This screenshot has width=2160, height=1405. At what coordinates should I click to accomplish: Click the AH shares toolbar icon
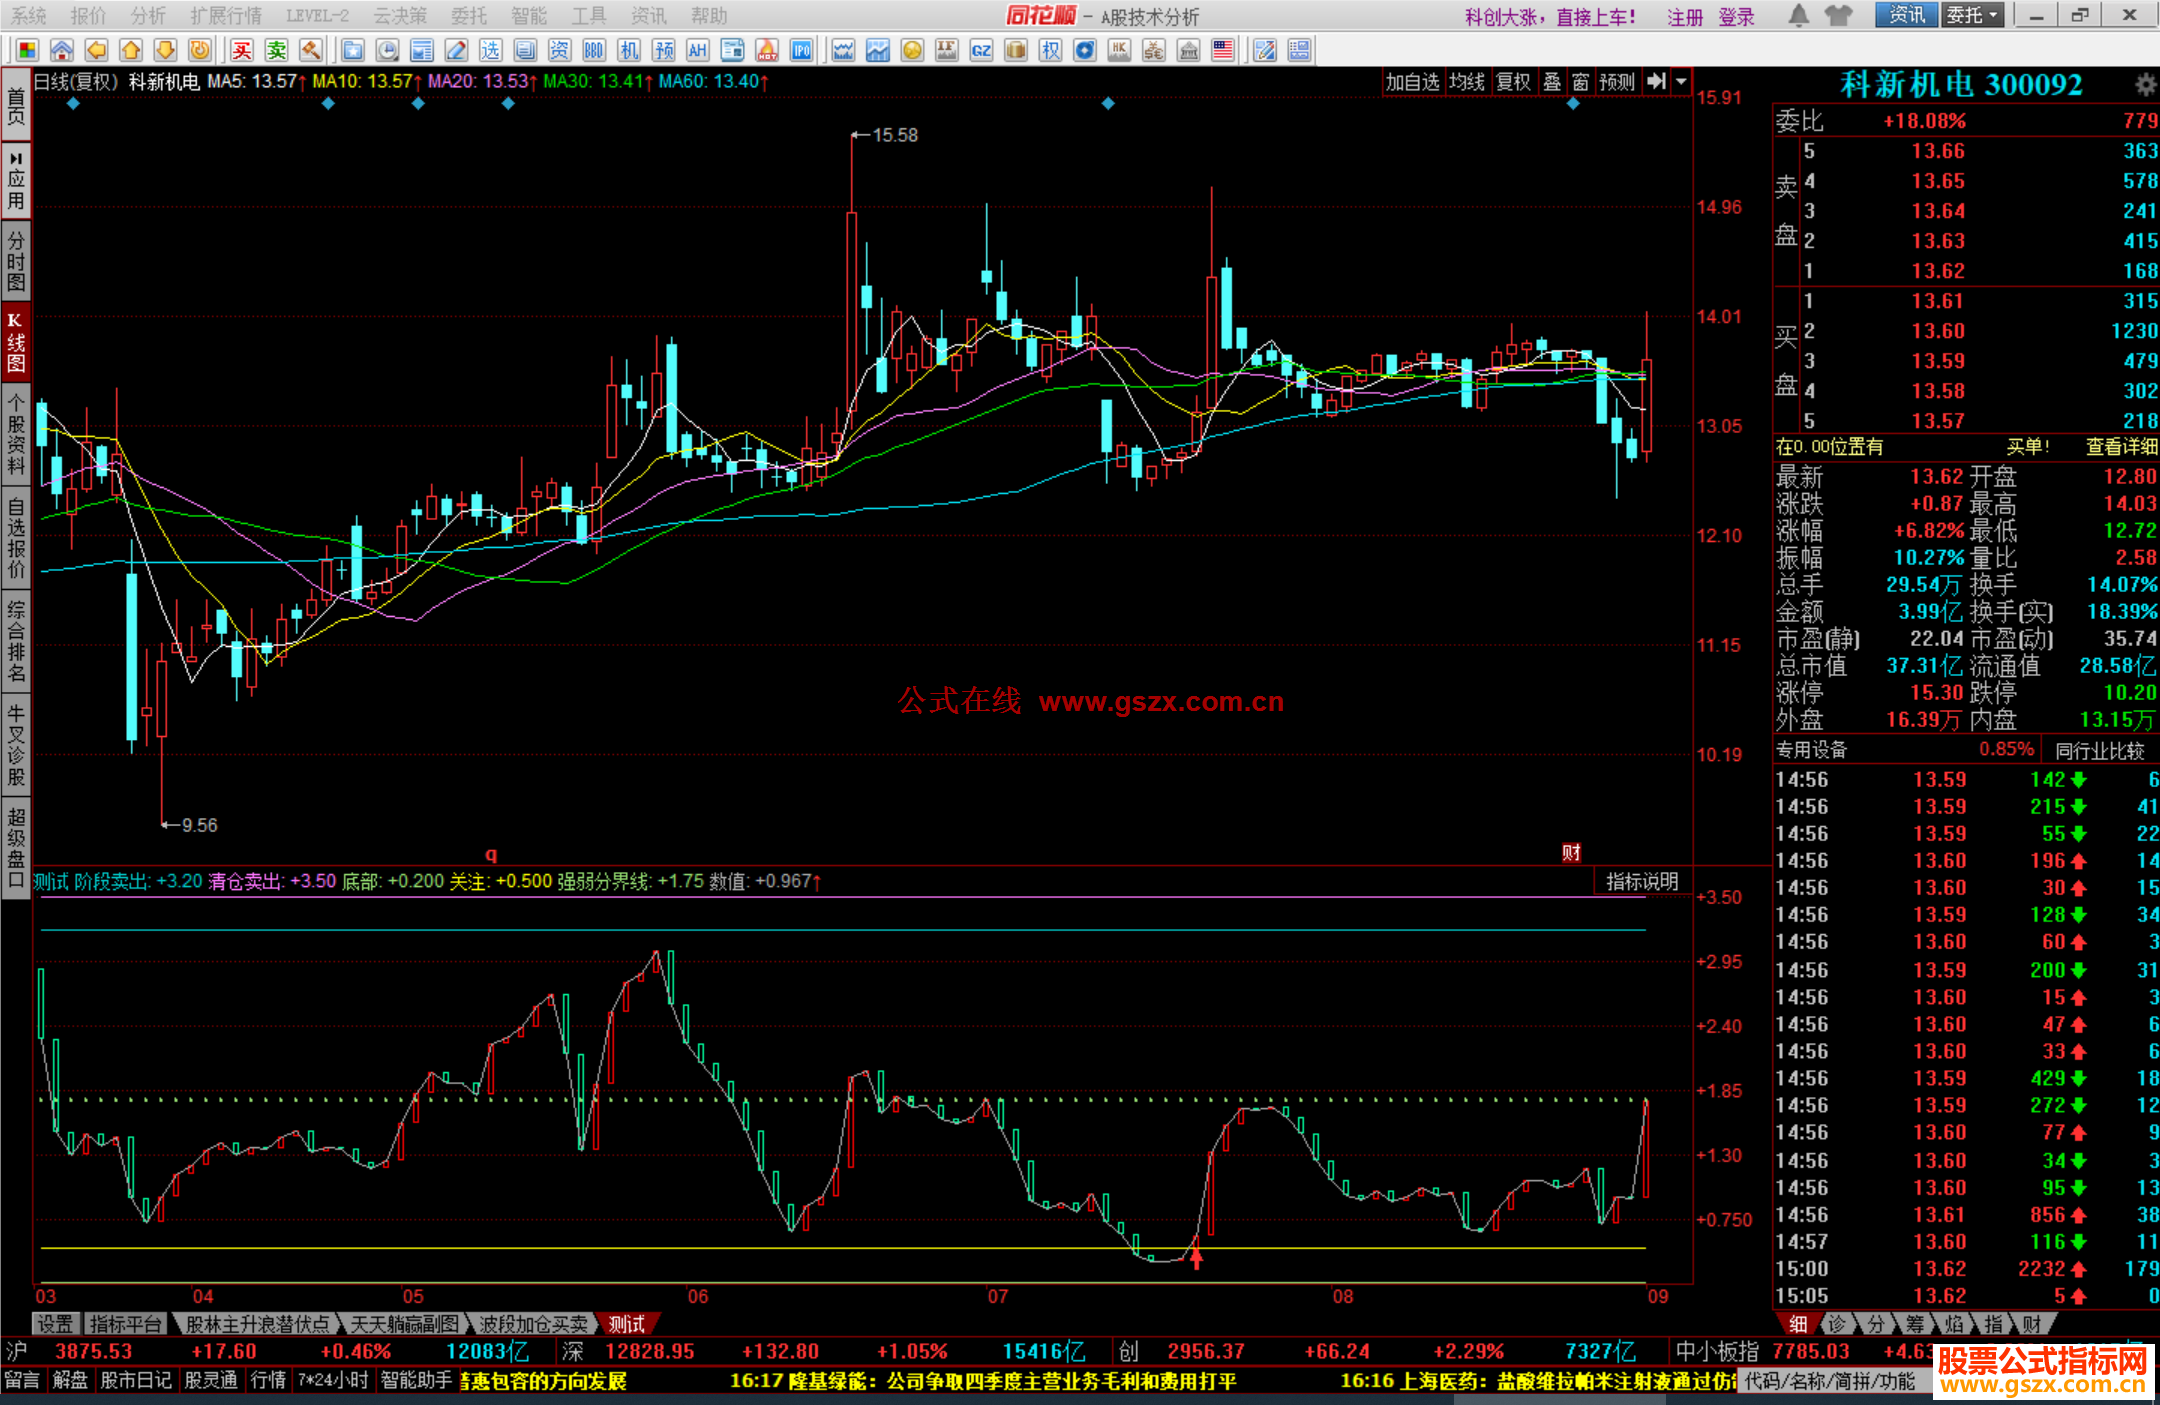(697, 50)
